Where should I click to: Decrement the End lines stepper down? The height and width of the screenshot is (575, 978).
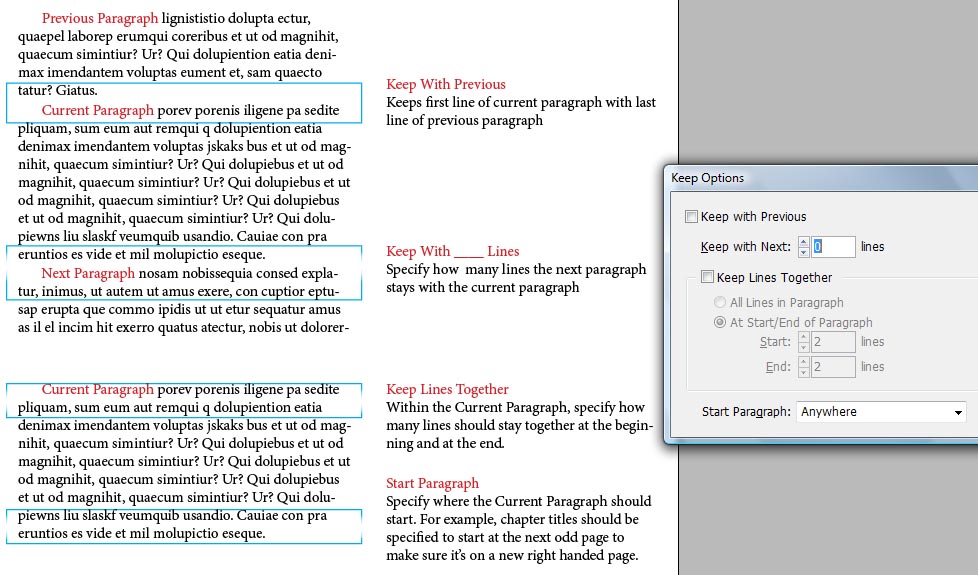[803, 372]
